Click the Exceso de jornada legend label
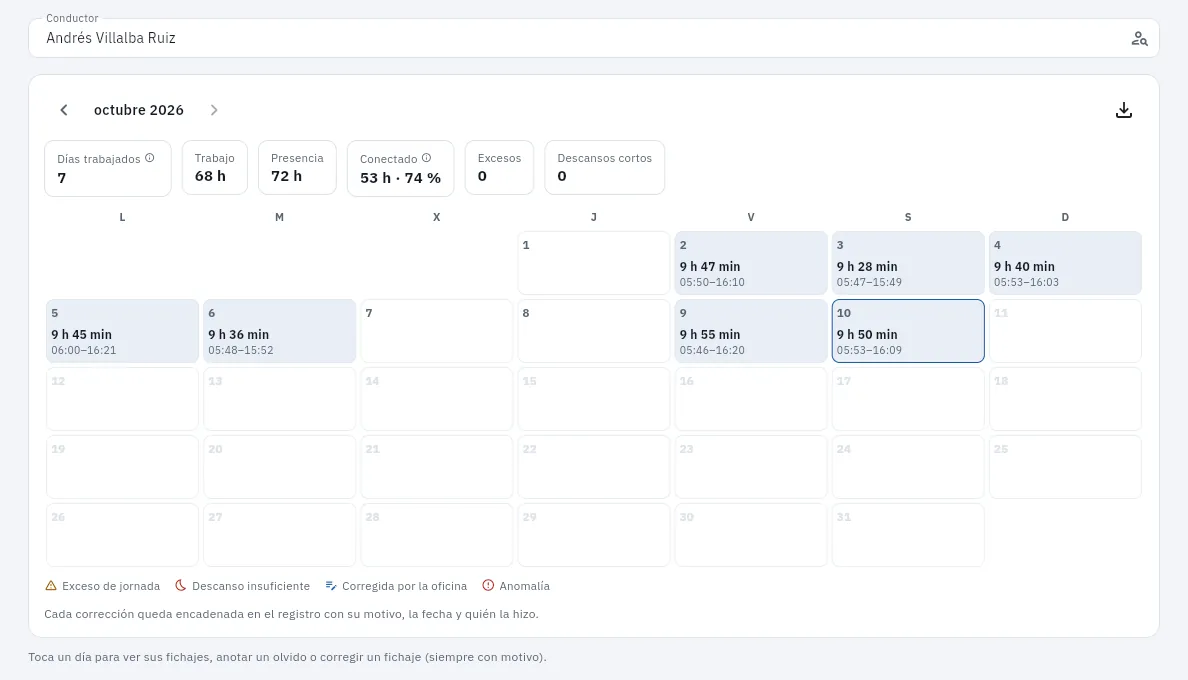The width and height of the screenshot is (1188, 680). (x=111, y=586)
